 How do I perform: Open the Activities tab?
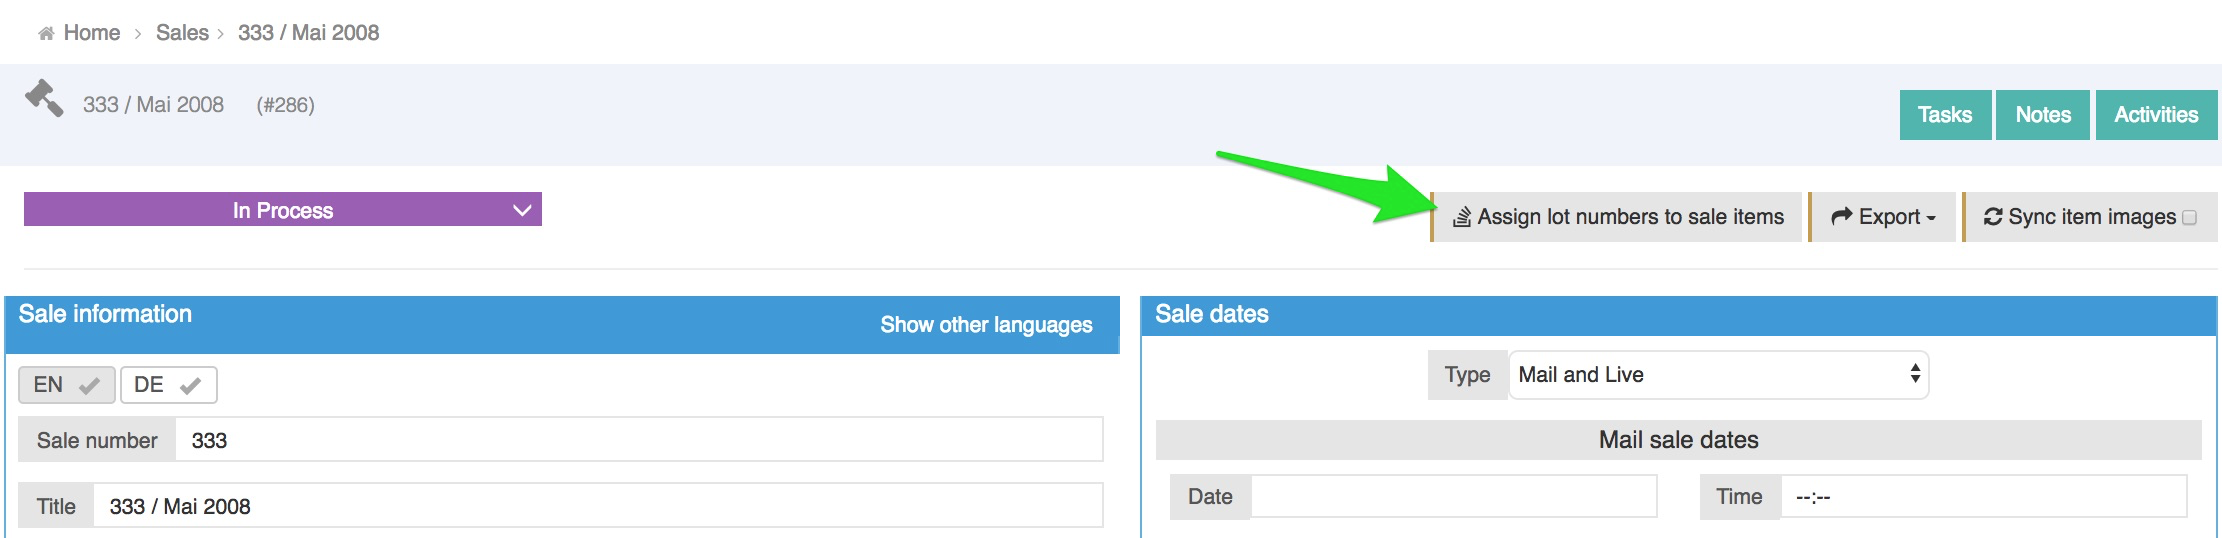pos(2155,115)
